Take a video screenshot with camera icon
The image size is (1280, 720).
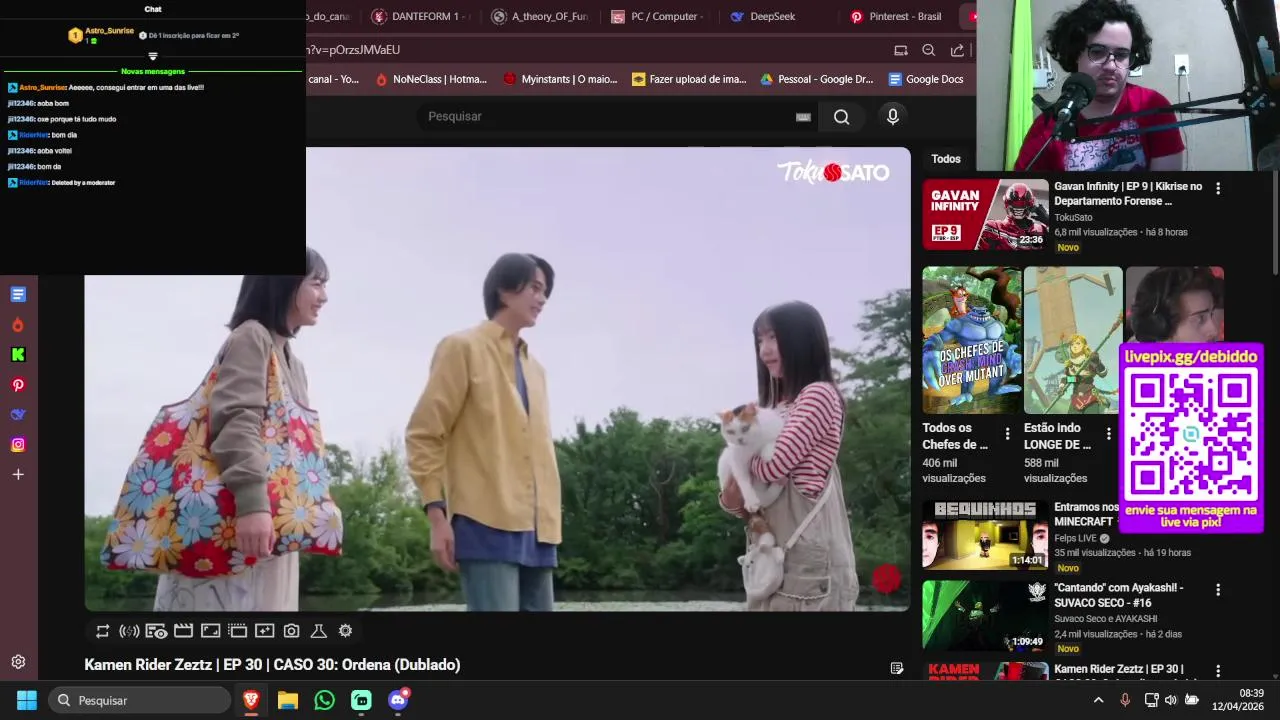(291, 631)
